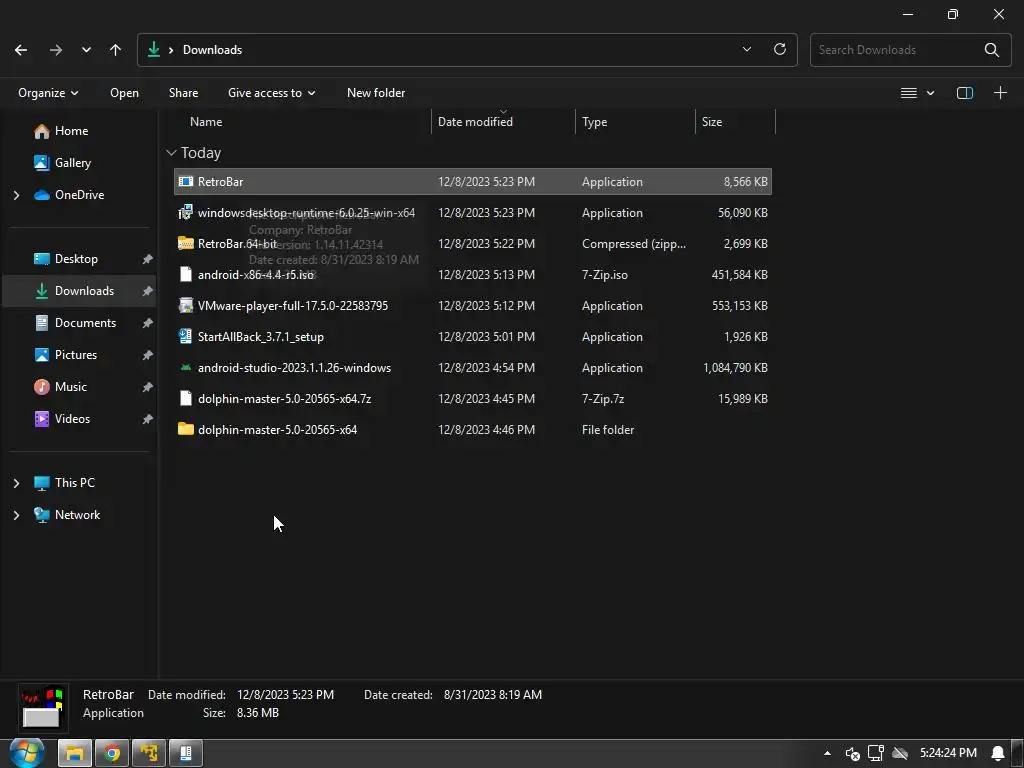Unpin Music using its pin icon
Image resolution: width=1024 pixels, height=768 pixels.
coord(148,387)
